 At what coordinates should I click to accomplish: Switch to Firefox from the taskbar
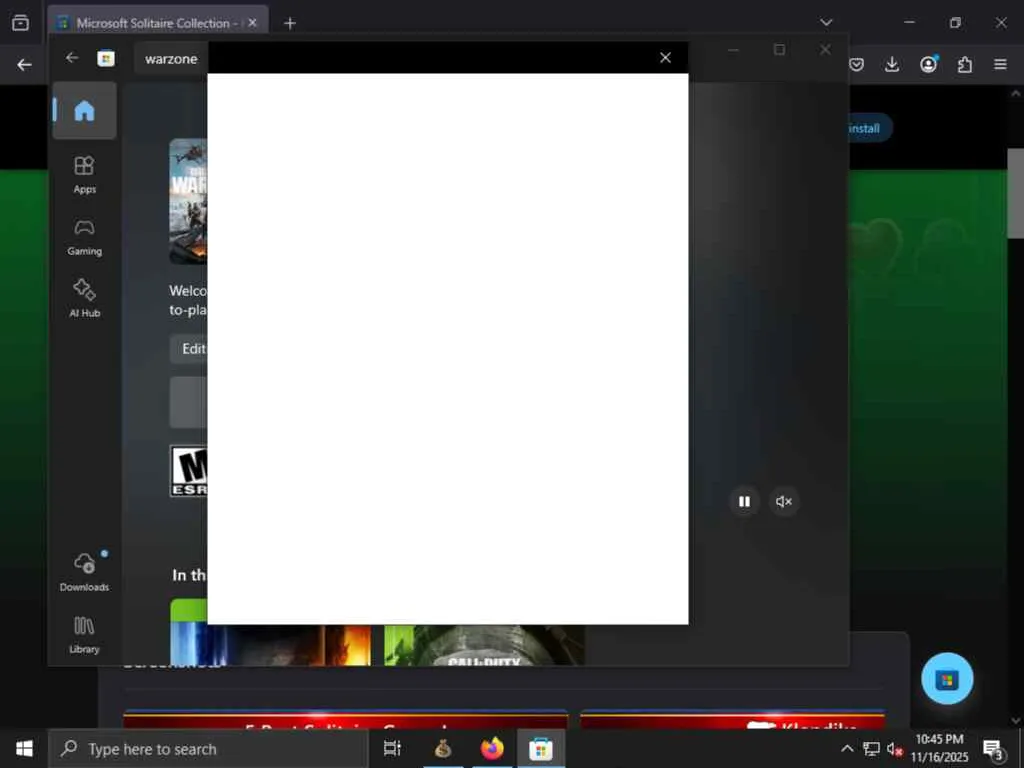tap(492, 748)
